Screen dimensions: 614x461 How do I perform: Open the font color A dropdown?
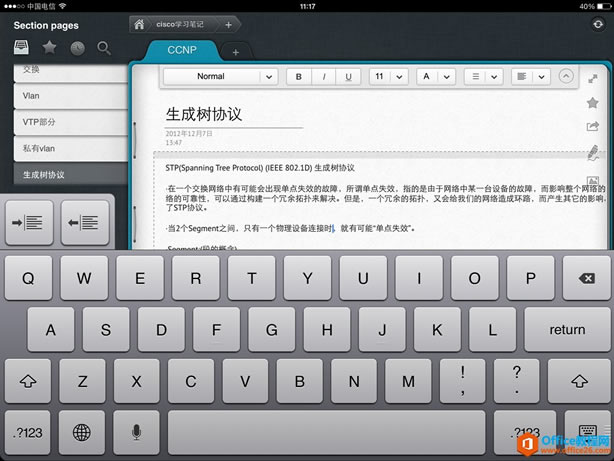pyautogui.click(x=436, y=76)
